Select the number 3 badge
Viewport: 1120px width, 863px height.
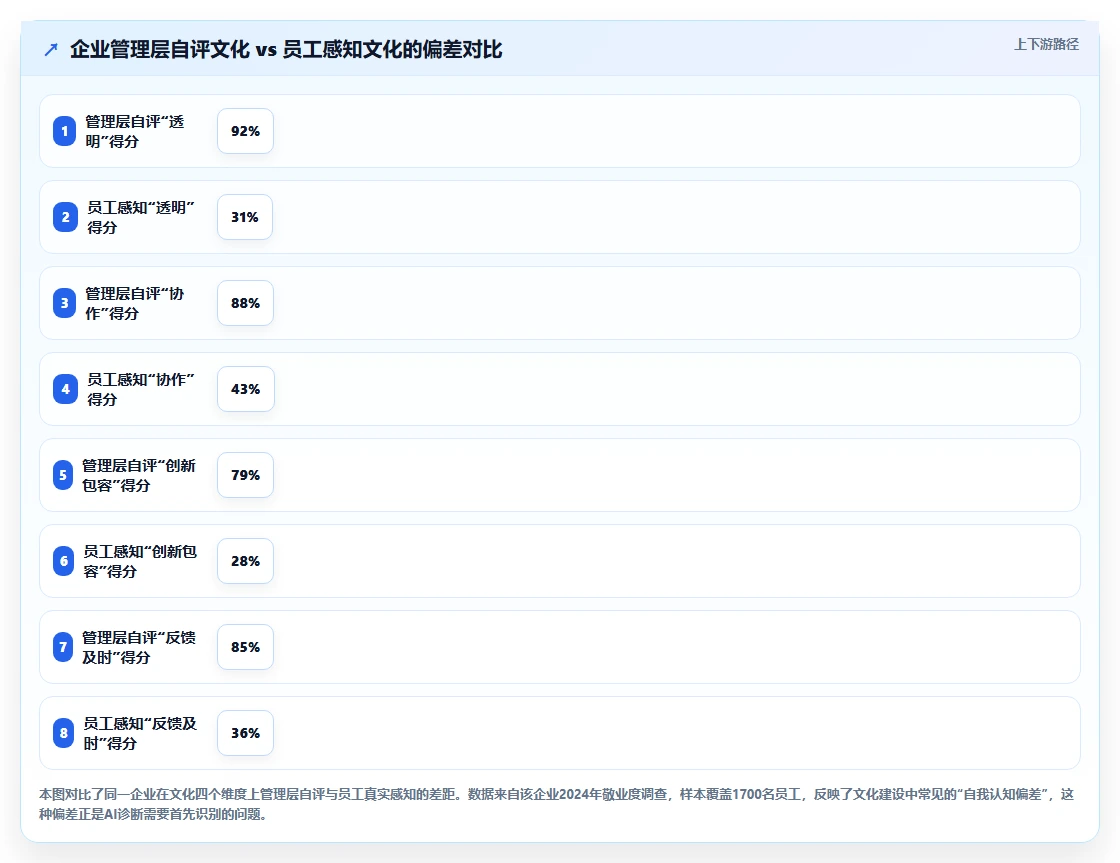[64, 303]
